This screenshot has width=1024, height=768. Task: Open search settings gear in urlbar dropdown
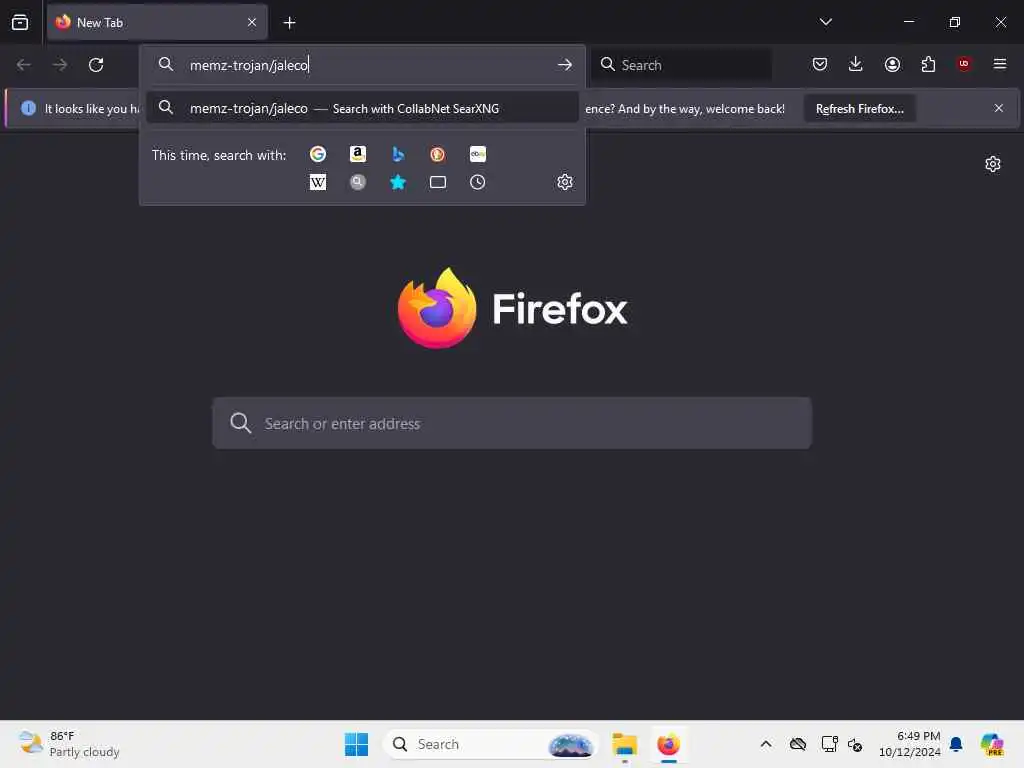pyautogui.click(x=565, y=182)
